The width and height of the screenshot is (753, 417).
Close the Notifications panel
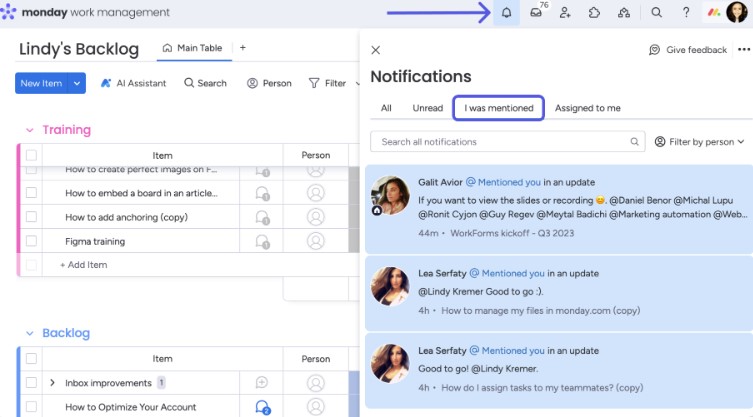point(376,50)
